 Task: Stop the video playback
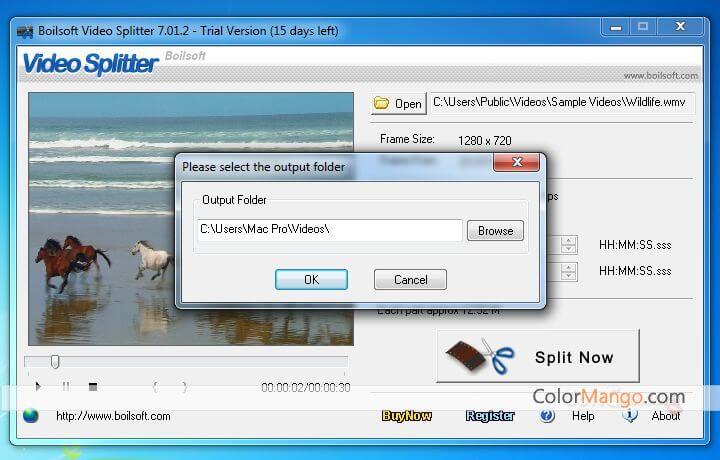93,386
